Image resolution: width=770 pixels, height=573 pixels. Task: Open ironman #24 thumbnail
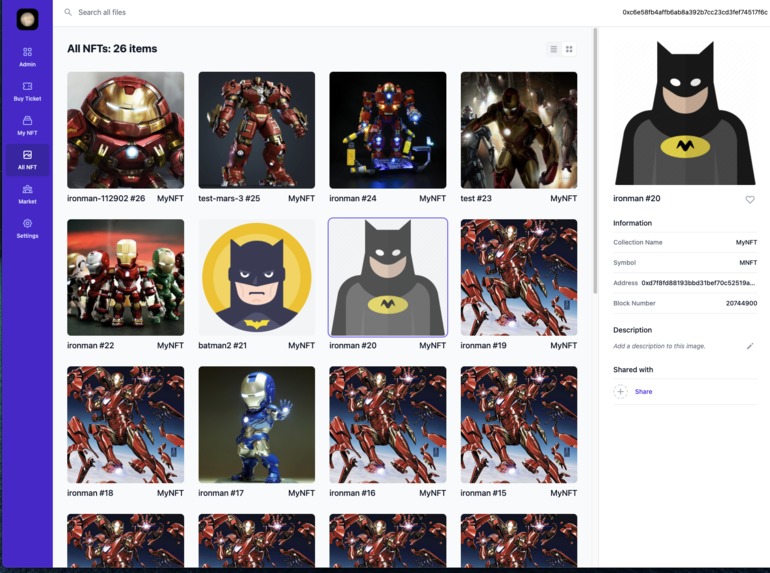click(388, 130)
